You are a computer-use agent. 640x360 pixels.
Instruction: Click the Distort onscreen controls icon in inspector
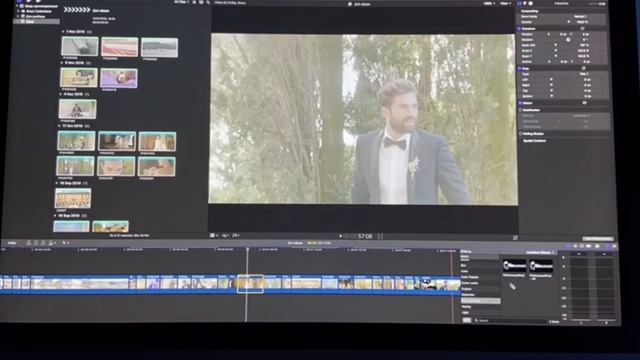584,103
